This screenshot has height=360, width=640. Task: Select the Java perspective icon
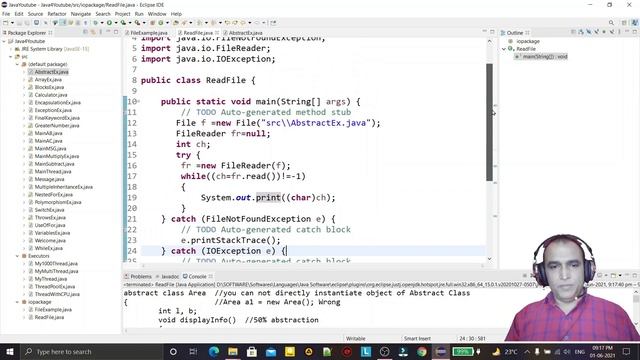pyautogui.click(x=635, y=23)
